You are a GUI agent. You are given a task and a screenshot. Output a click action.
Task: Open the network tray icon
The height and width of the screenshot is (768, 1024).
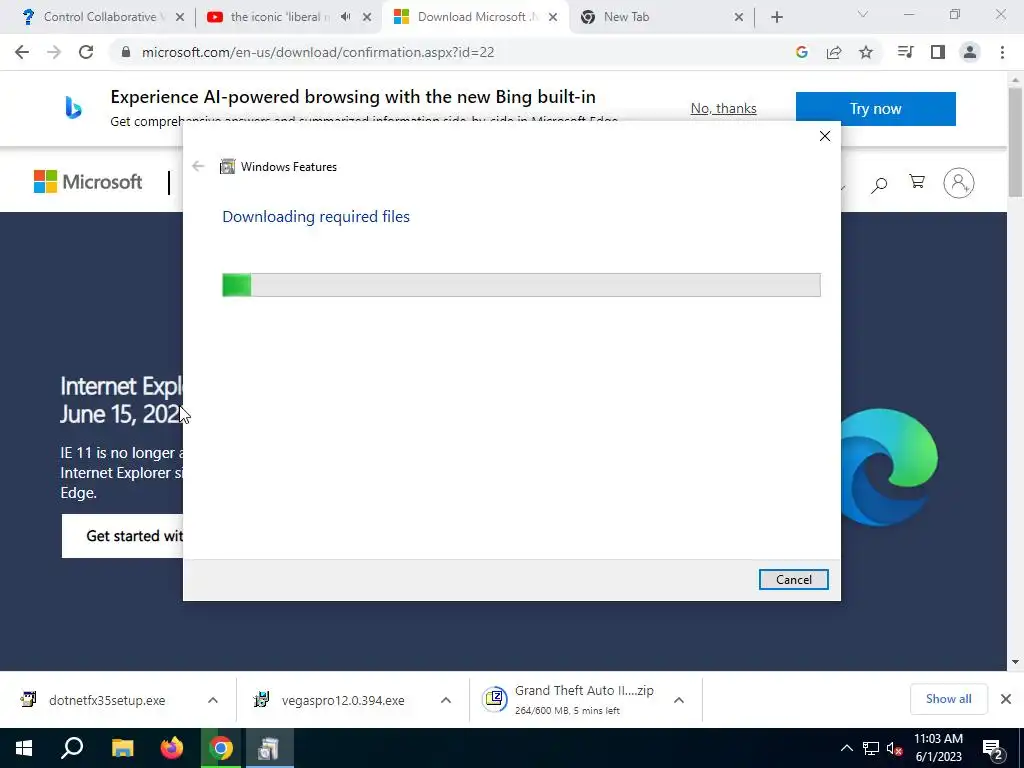(871, 748)
